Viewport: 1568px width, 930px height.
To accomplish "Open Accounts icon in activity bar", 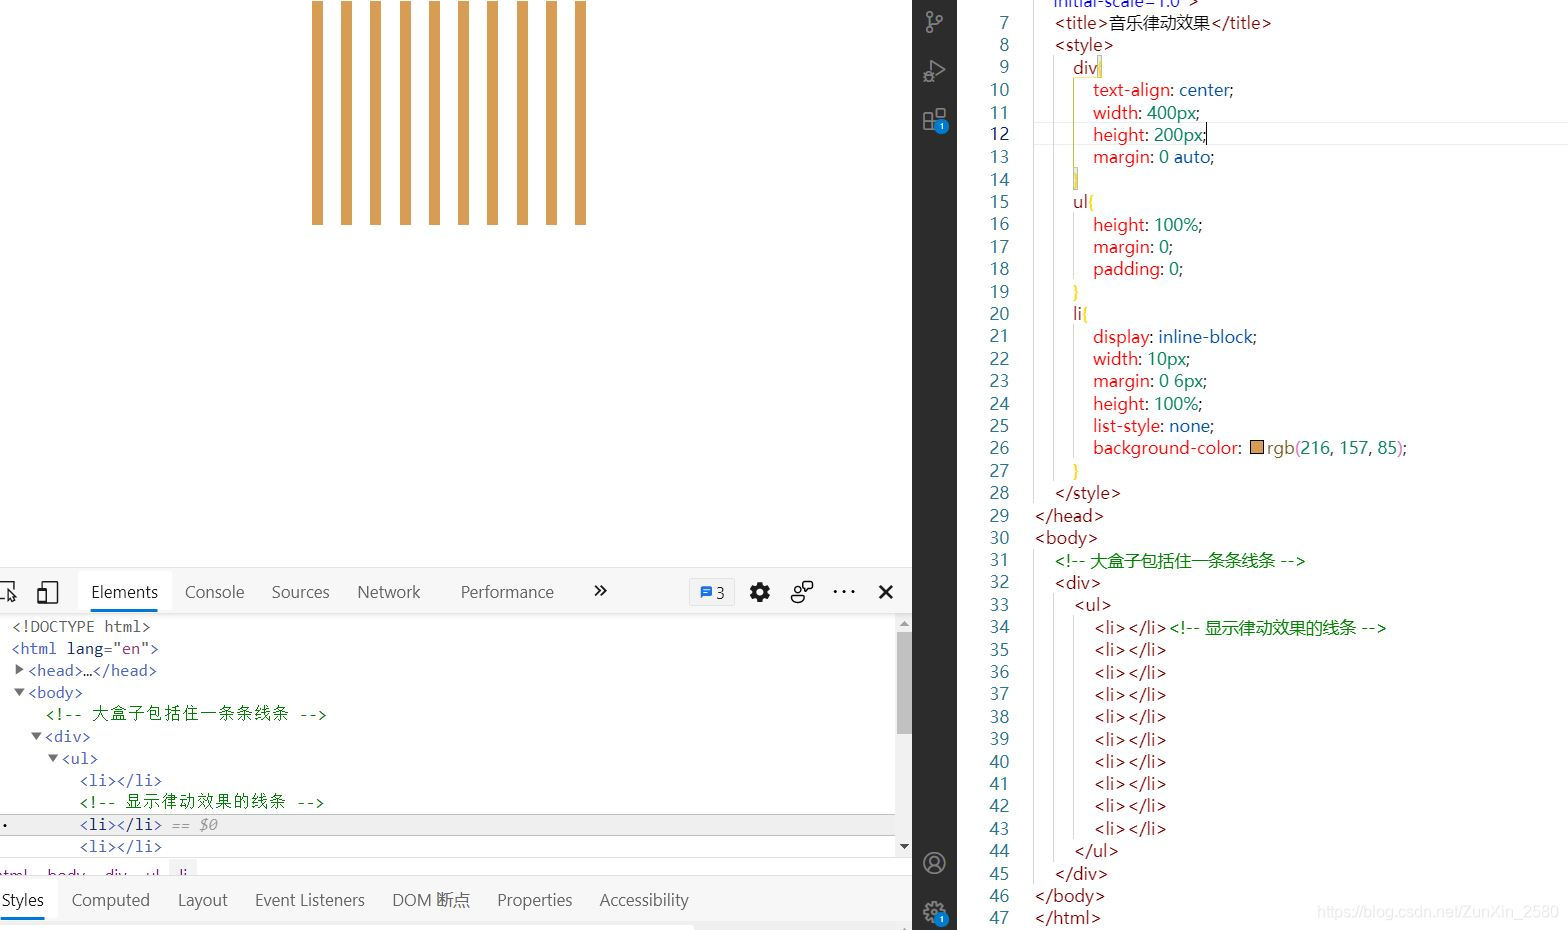I will click(x=934, y=863).
